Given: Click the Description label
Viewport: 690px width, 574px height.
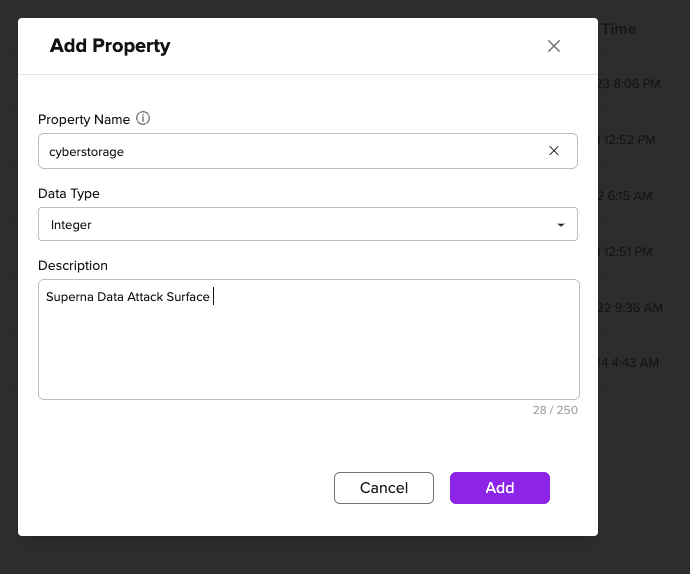Looking at the screenshot, I should (73, 265).
